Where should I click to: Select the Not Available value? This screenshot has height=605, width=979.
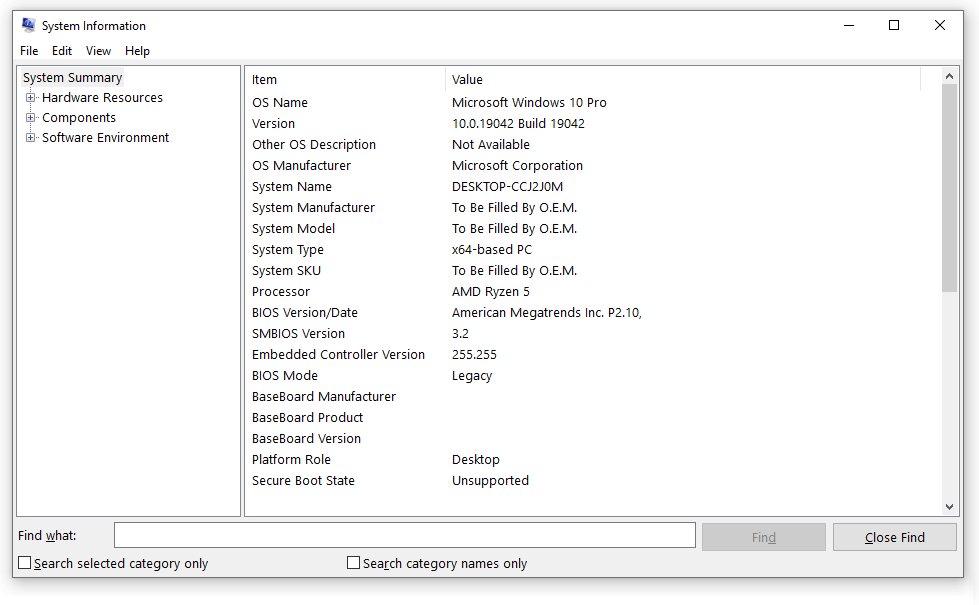coord(491,145)
